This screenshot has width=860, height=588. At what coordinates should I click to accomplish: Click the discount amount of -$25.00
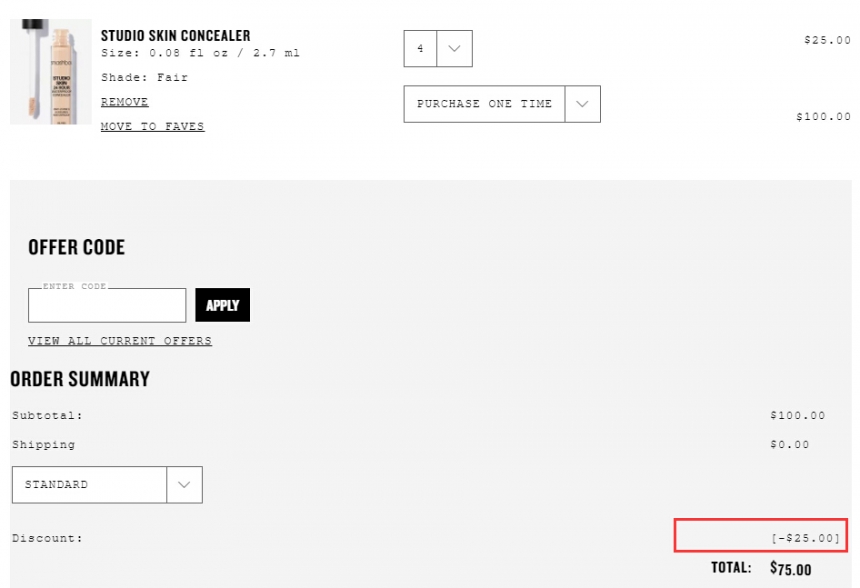click(806, 538)
